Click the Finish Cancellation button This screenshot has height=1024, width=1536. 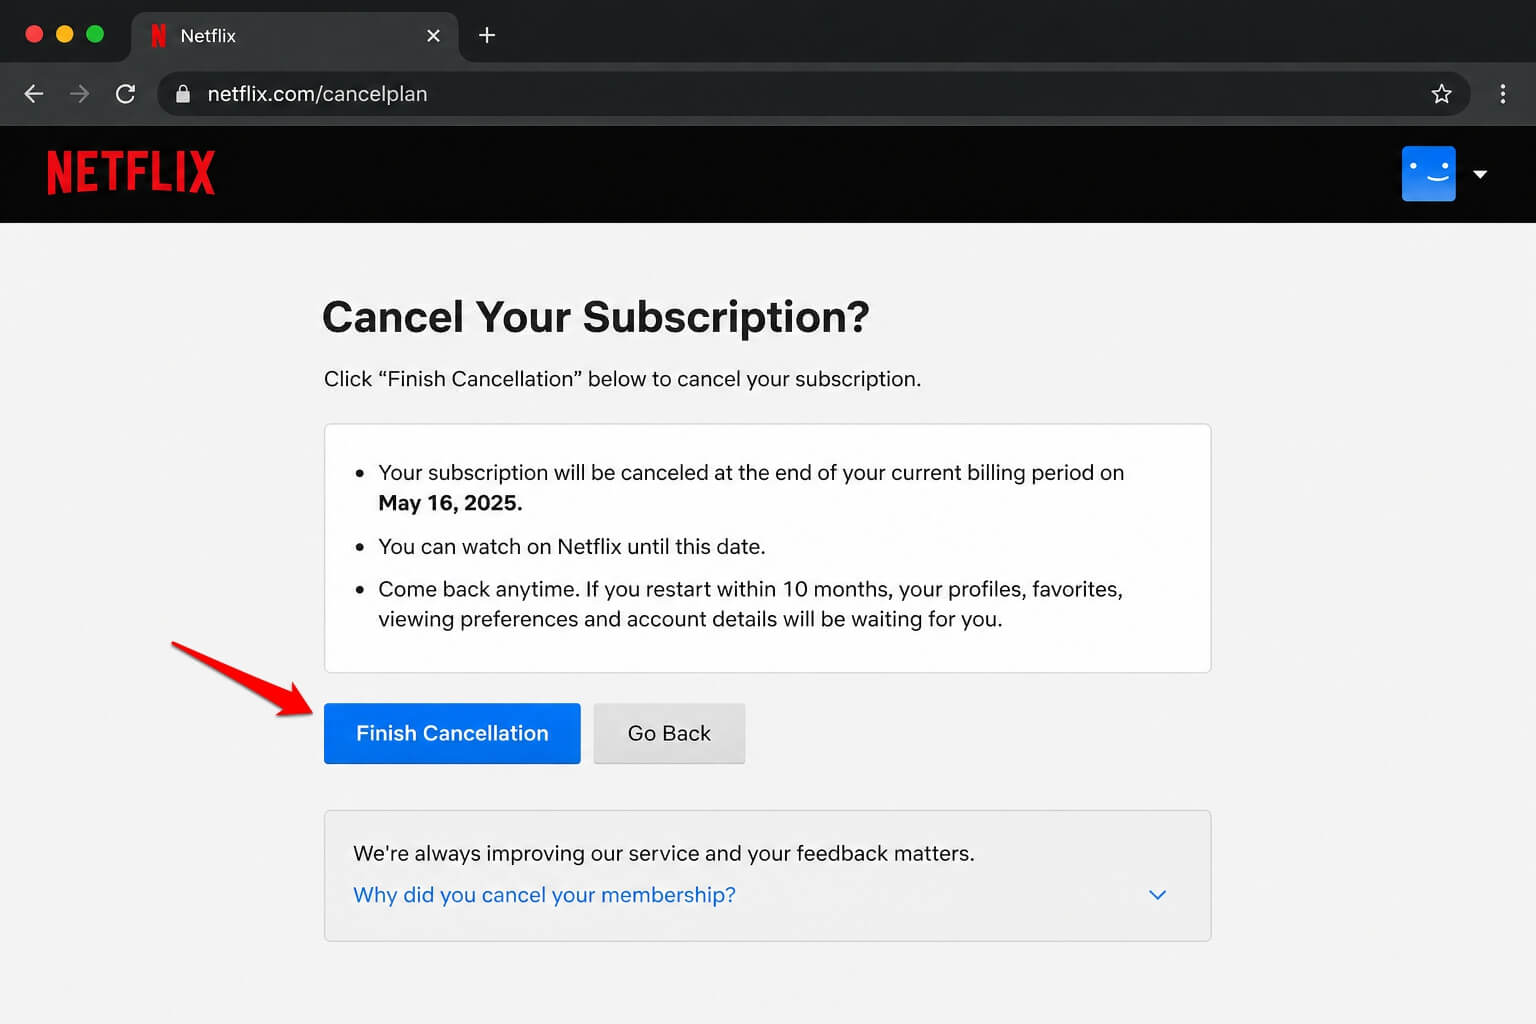[452, 733]
